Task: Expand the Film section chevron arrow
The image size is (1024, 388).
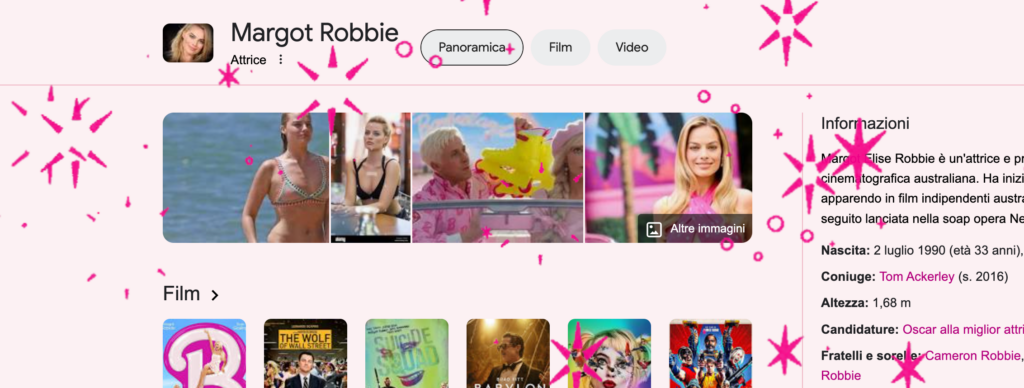Action: pyautogui.click(x=214, y=295)
